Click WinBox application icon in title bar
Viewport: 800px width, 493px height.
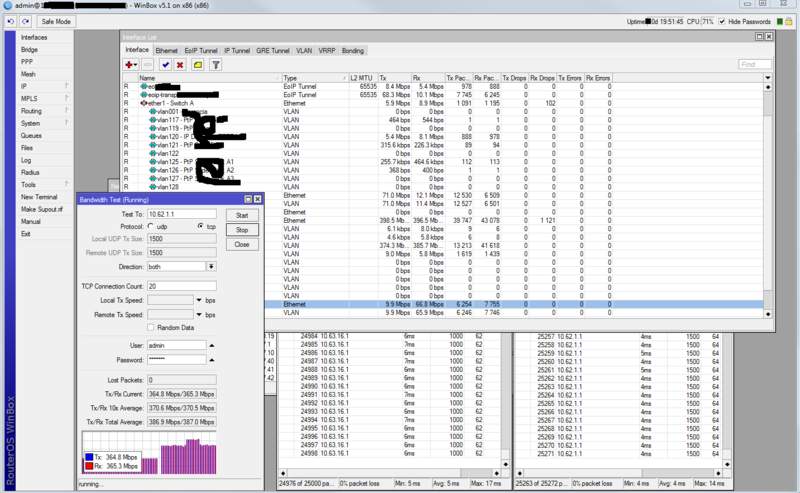coord(8,5)
